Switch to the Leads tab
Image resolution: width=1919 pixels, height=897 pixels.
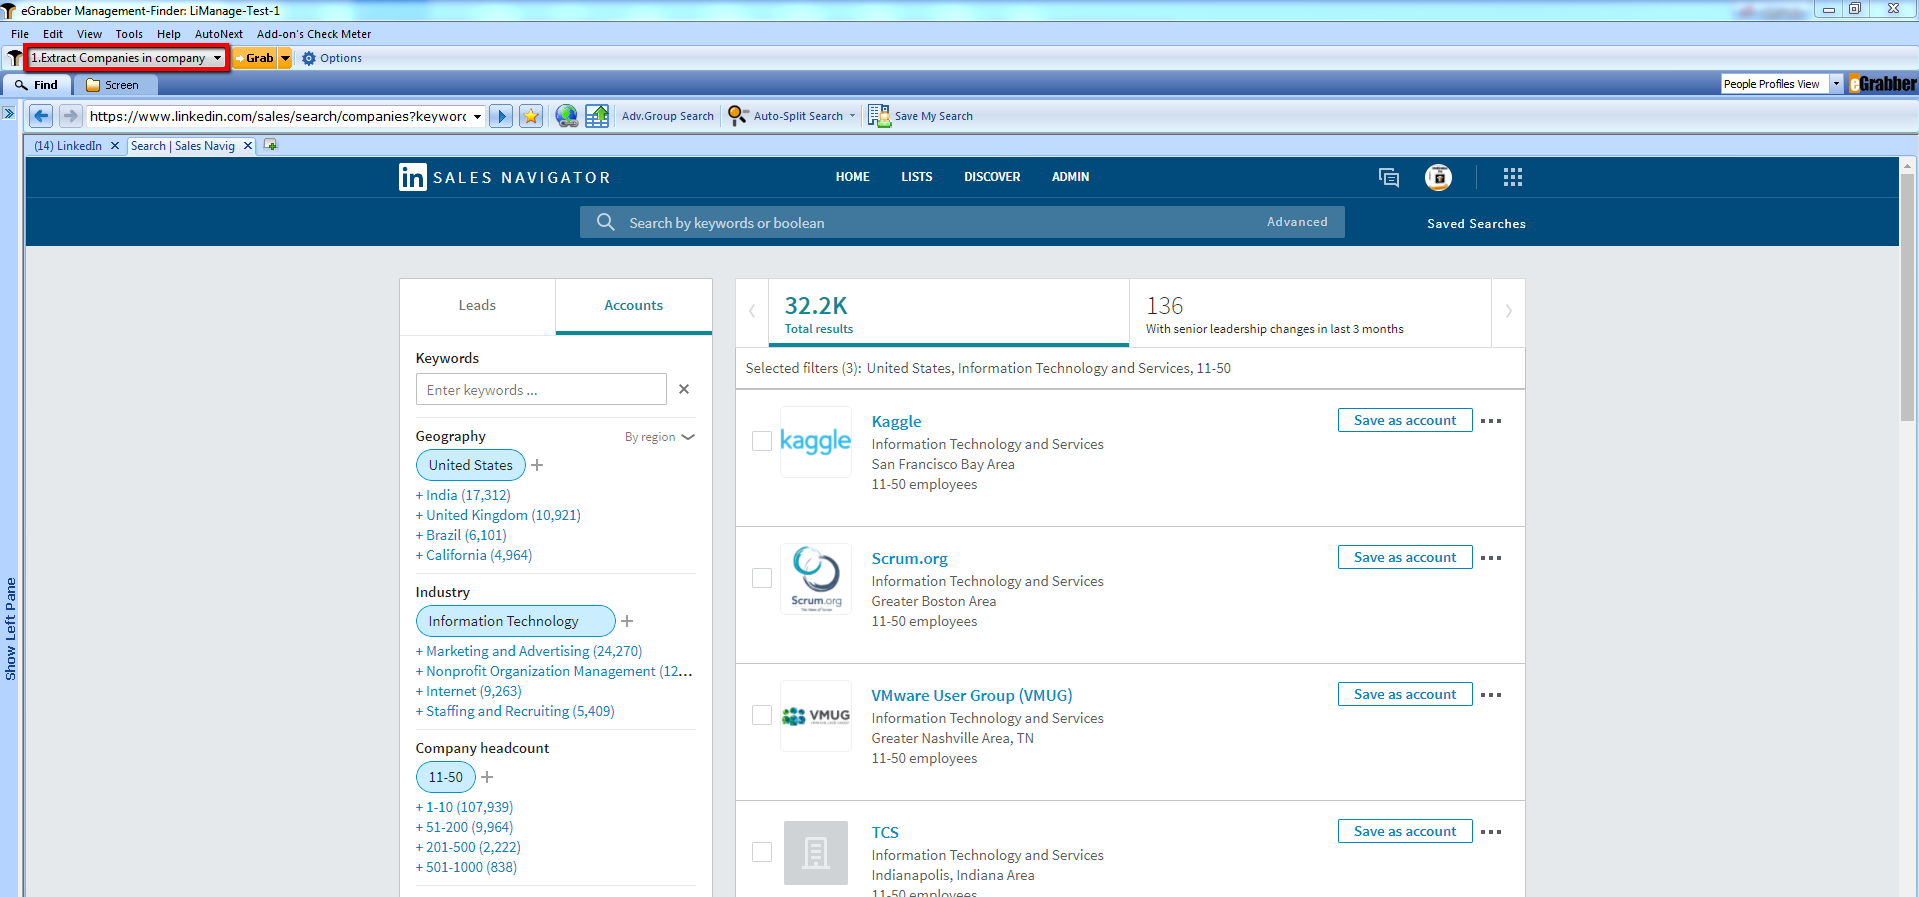click(477, 306)
